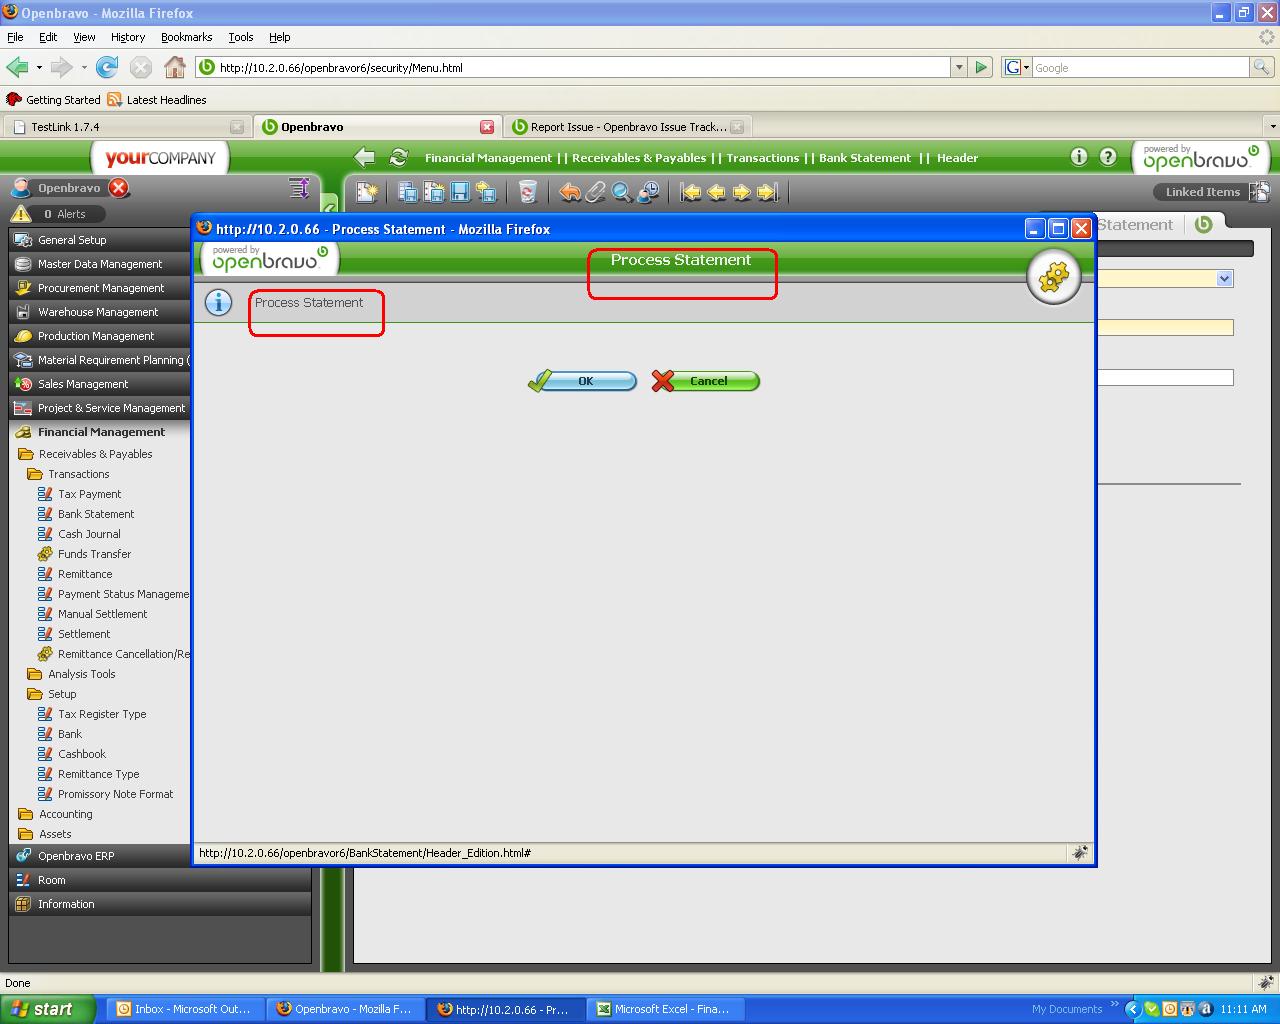Viewport: 1280px width, 1024px height.
Task: Collapse the Transactions folder
Action: 78,474
